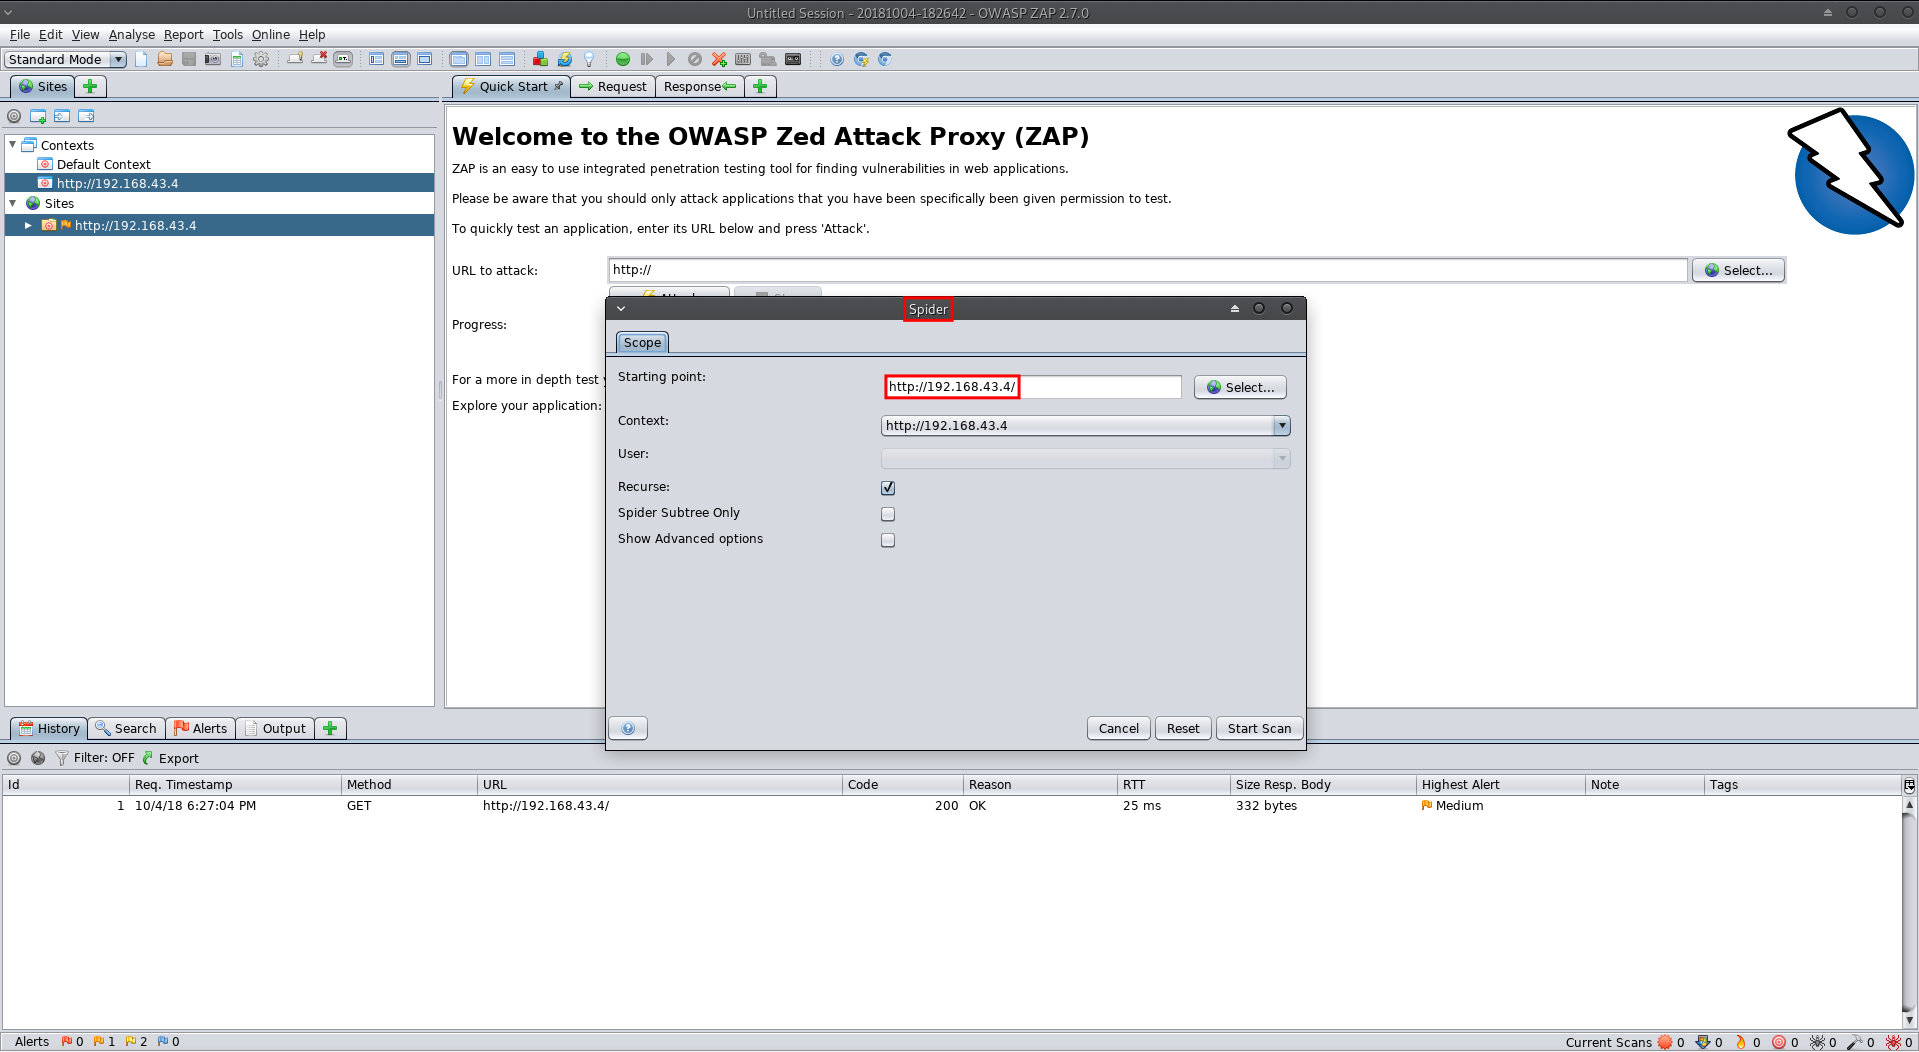Open the Analyse menu
This screenshot has height=1052, width=1919.
(x=132, y=34)
